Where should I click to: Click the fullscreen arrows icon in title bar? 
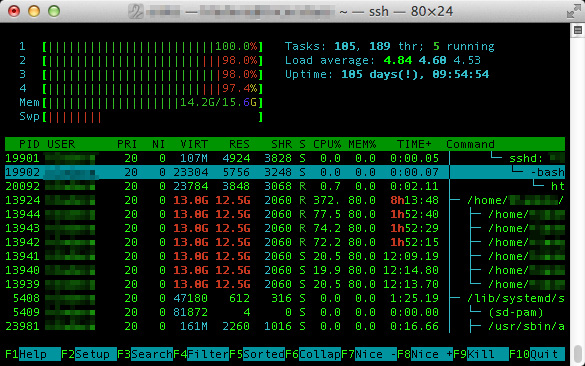(x=573, y=11)
